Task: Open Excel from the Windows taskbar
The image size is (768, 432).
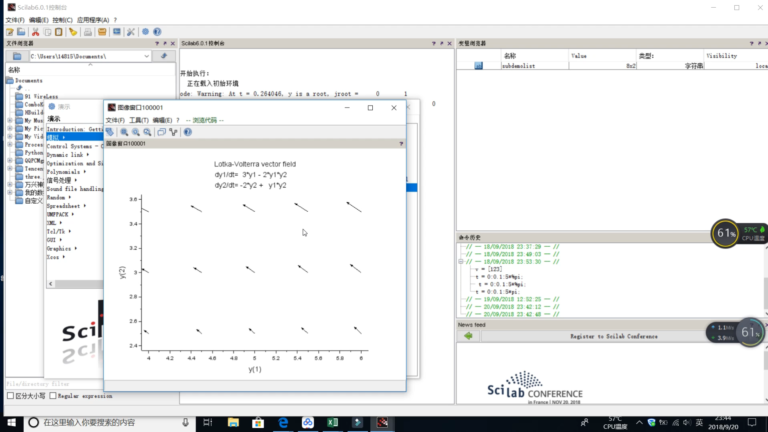Action: (x=333, y=422)
